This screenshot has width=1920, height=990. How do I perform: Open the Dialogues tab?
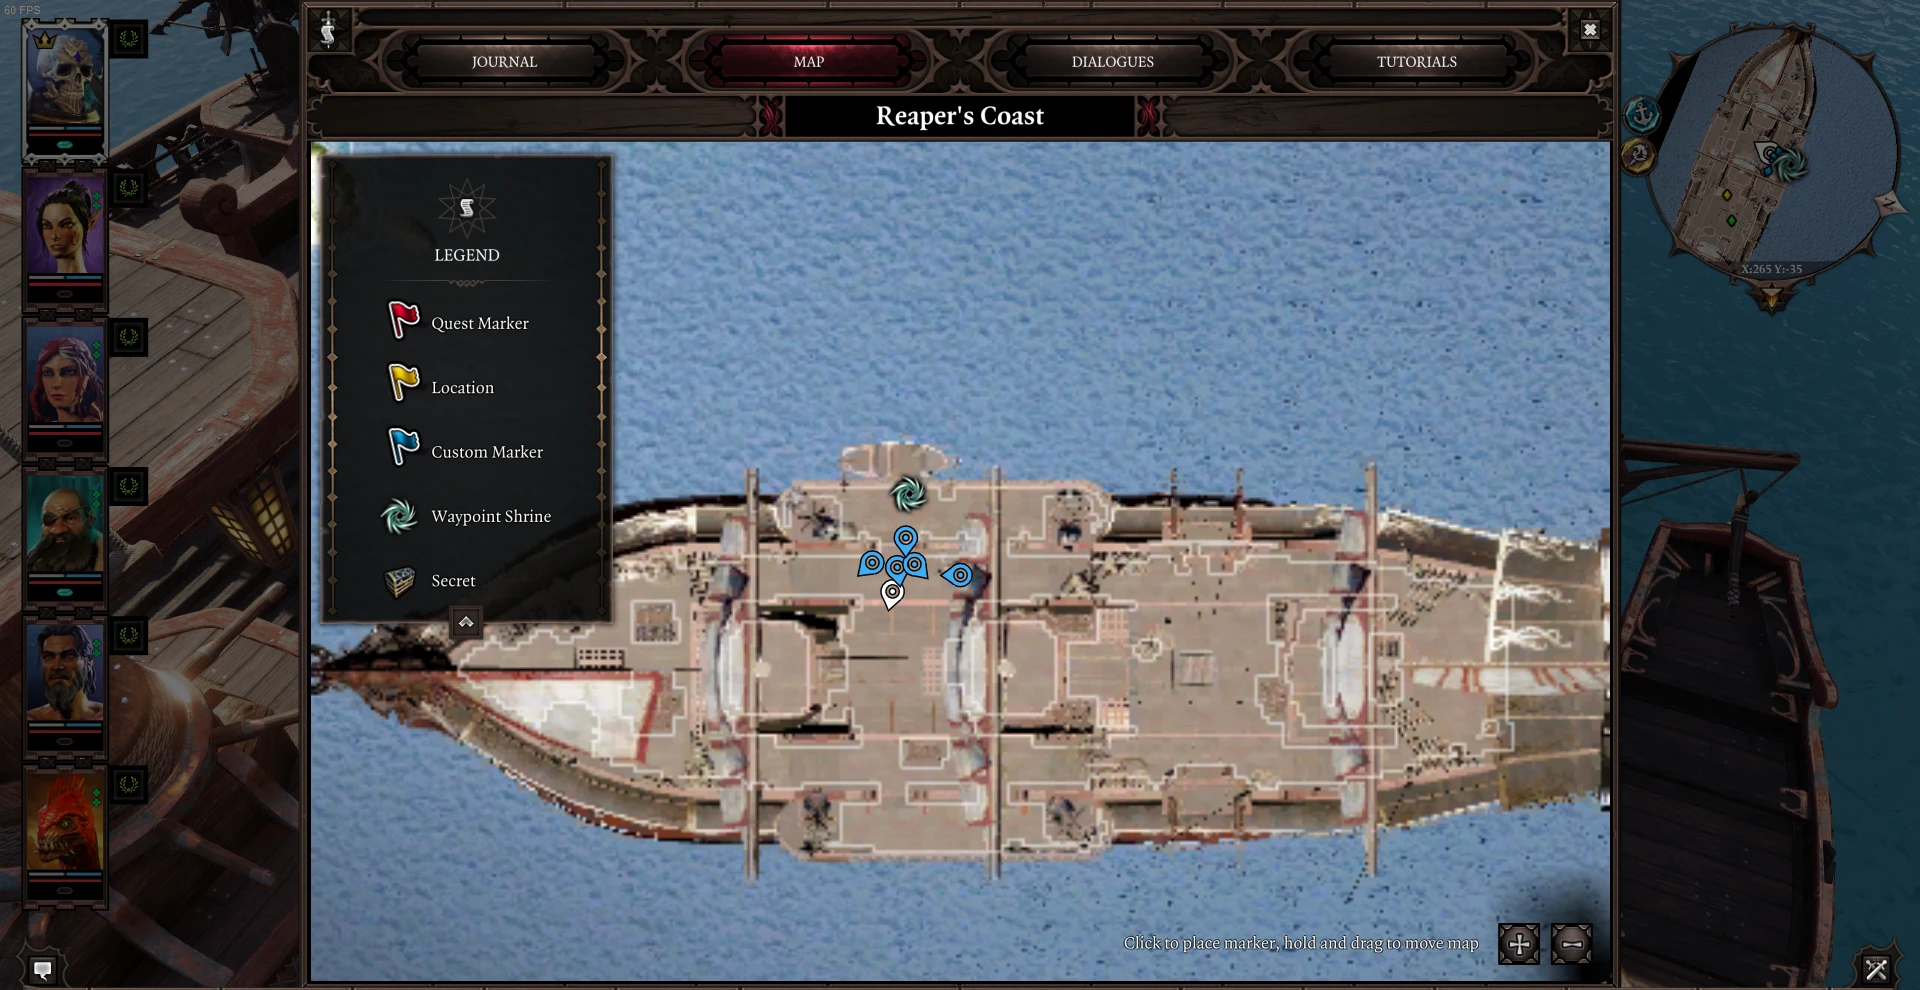pos(1112,62)
